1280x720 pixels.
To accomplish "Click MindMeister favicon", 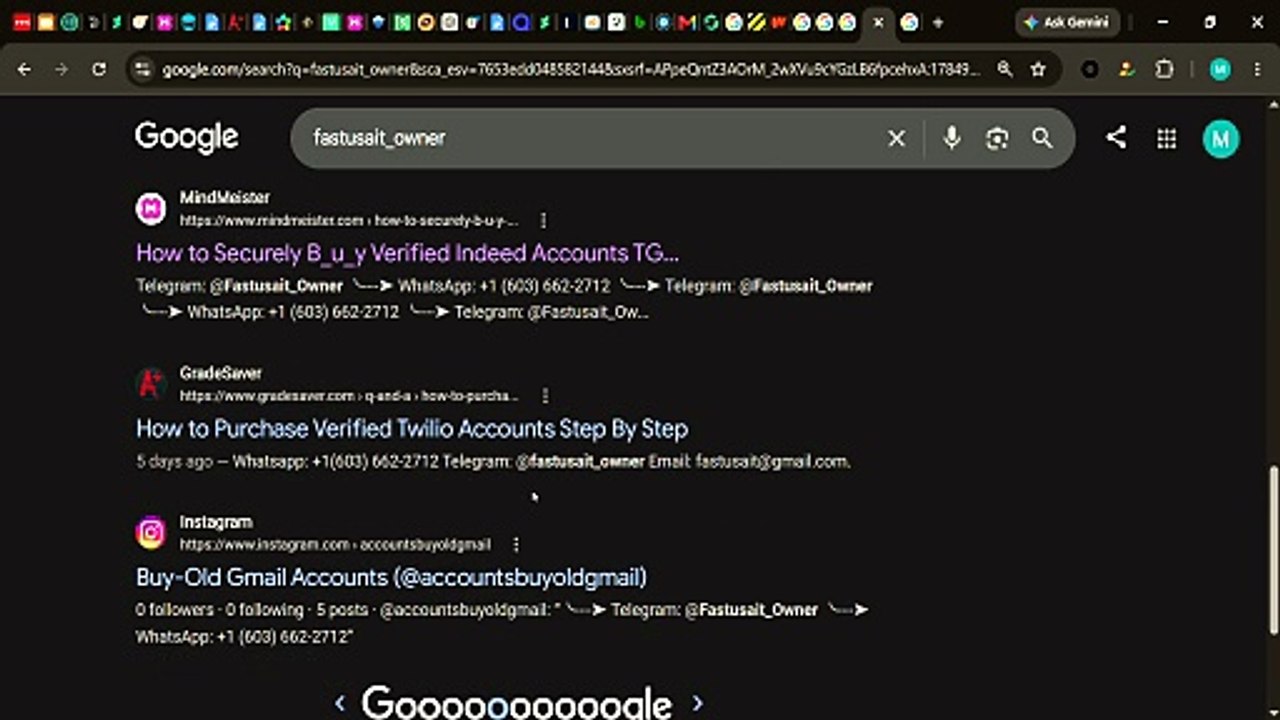I will click(x=151, y=208).
